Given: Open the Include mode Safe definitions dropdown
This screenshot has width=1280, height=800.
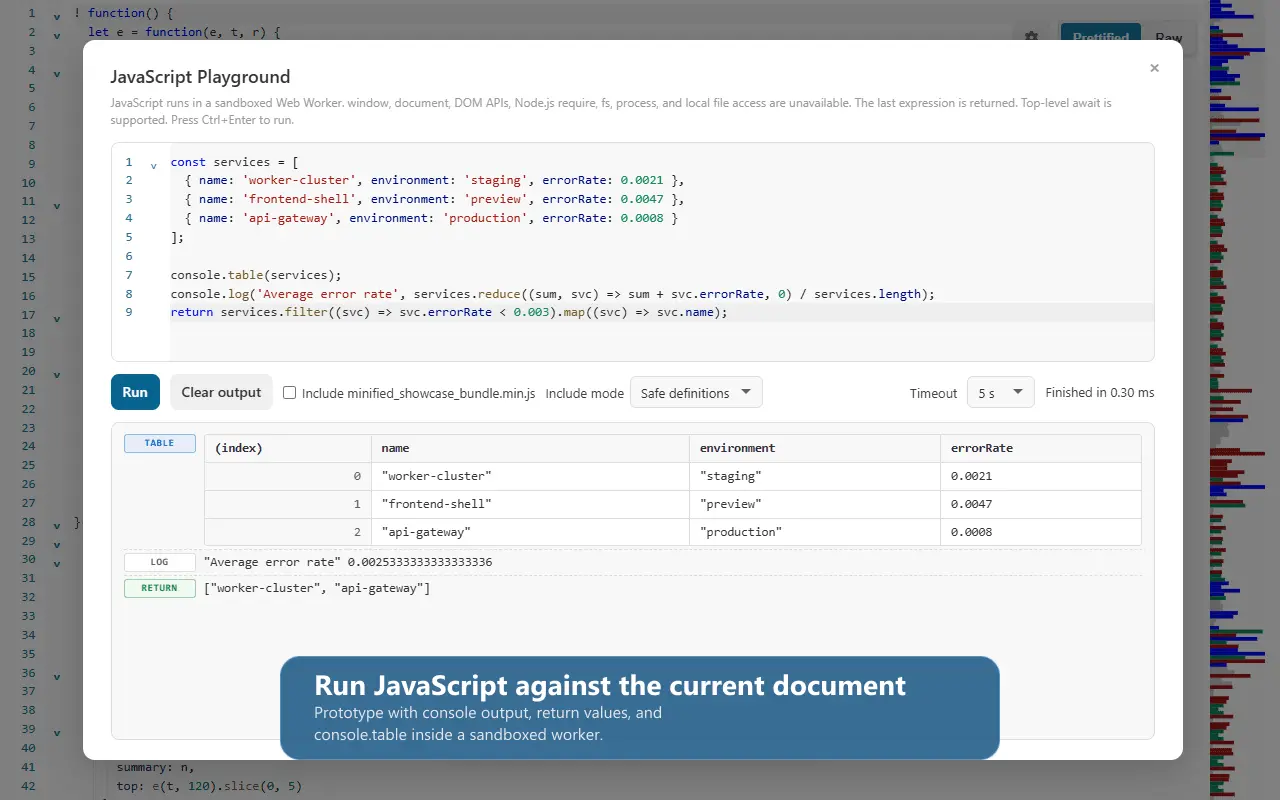Looking at the screenshot, I should coord(696,393).
